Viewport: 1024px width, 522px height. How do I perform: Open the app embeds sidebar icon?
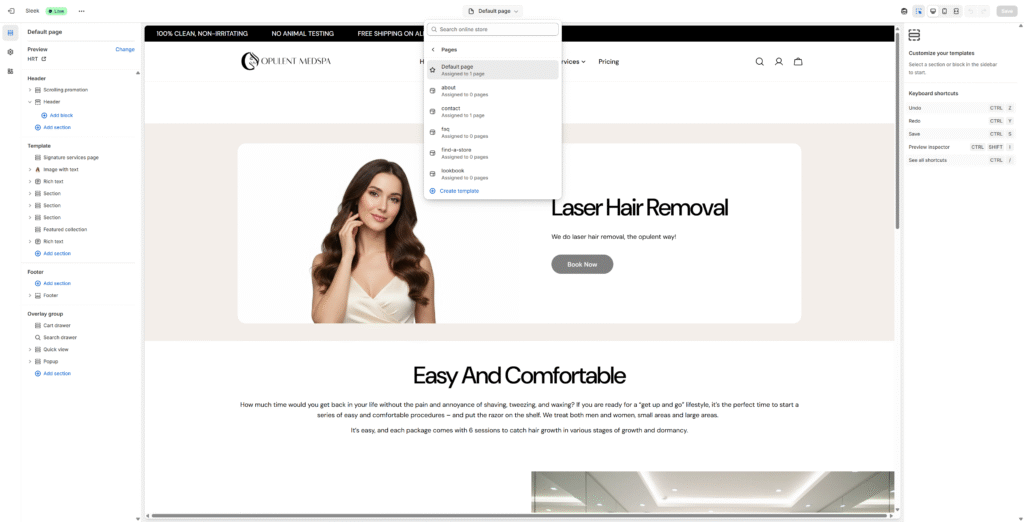pos(10,70)
